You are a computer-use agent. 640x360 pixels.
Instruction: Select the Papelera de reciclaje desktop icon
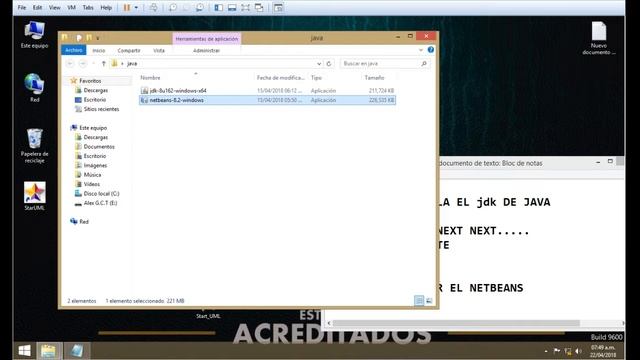tap(34, 146)
